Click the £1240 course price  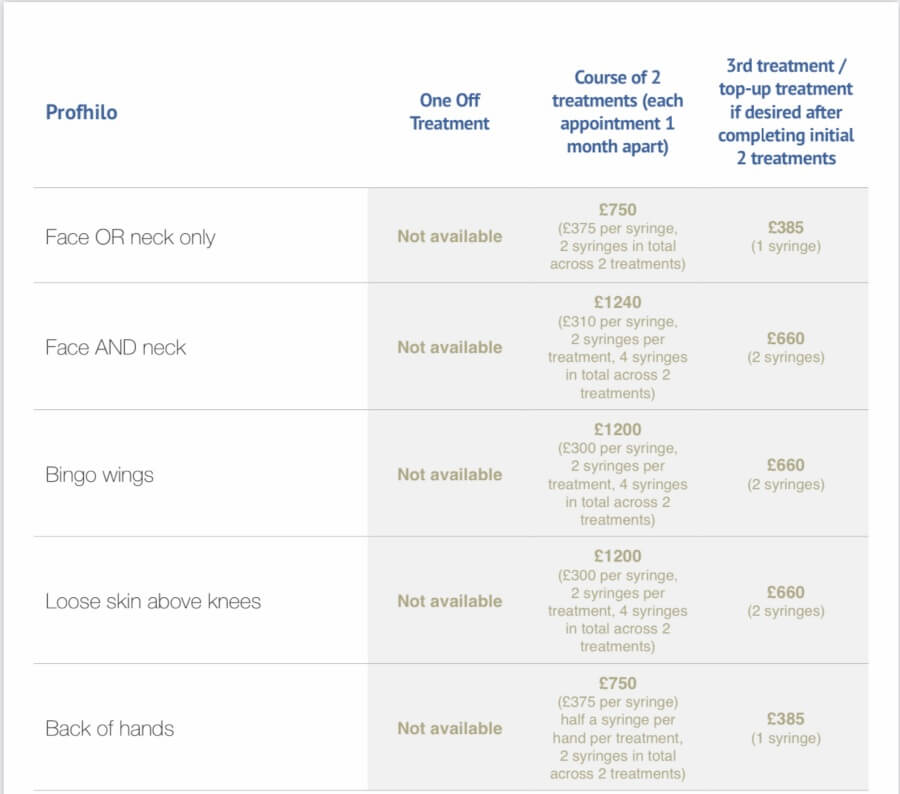(x=618, y=303)
